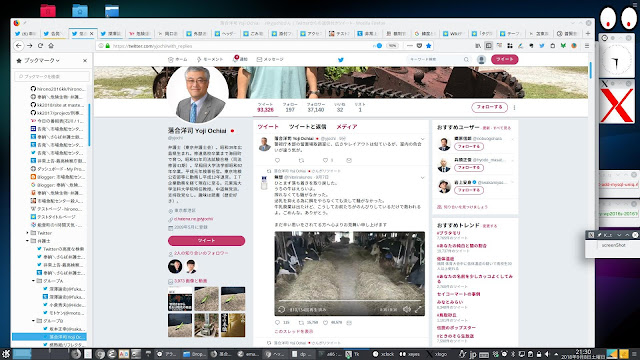This screenshot has width=640, height=360.
Task: Click the blue bookmark star in address bar
Action: [429, 46]
